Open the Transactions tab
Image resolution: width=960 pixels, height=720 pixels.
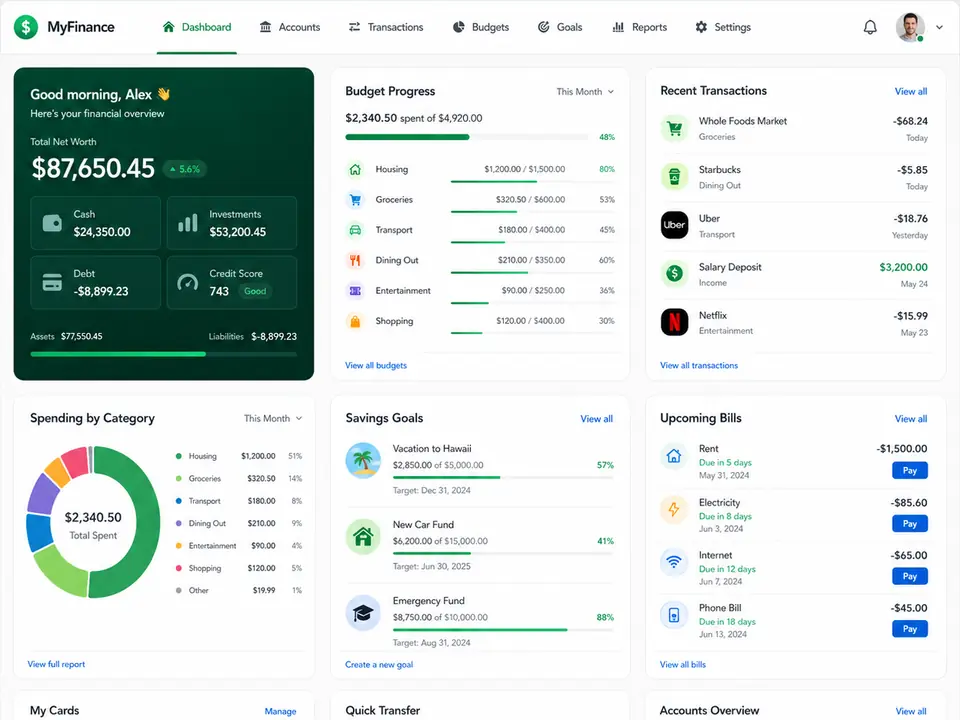pos(386,27)
